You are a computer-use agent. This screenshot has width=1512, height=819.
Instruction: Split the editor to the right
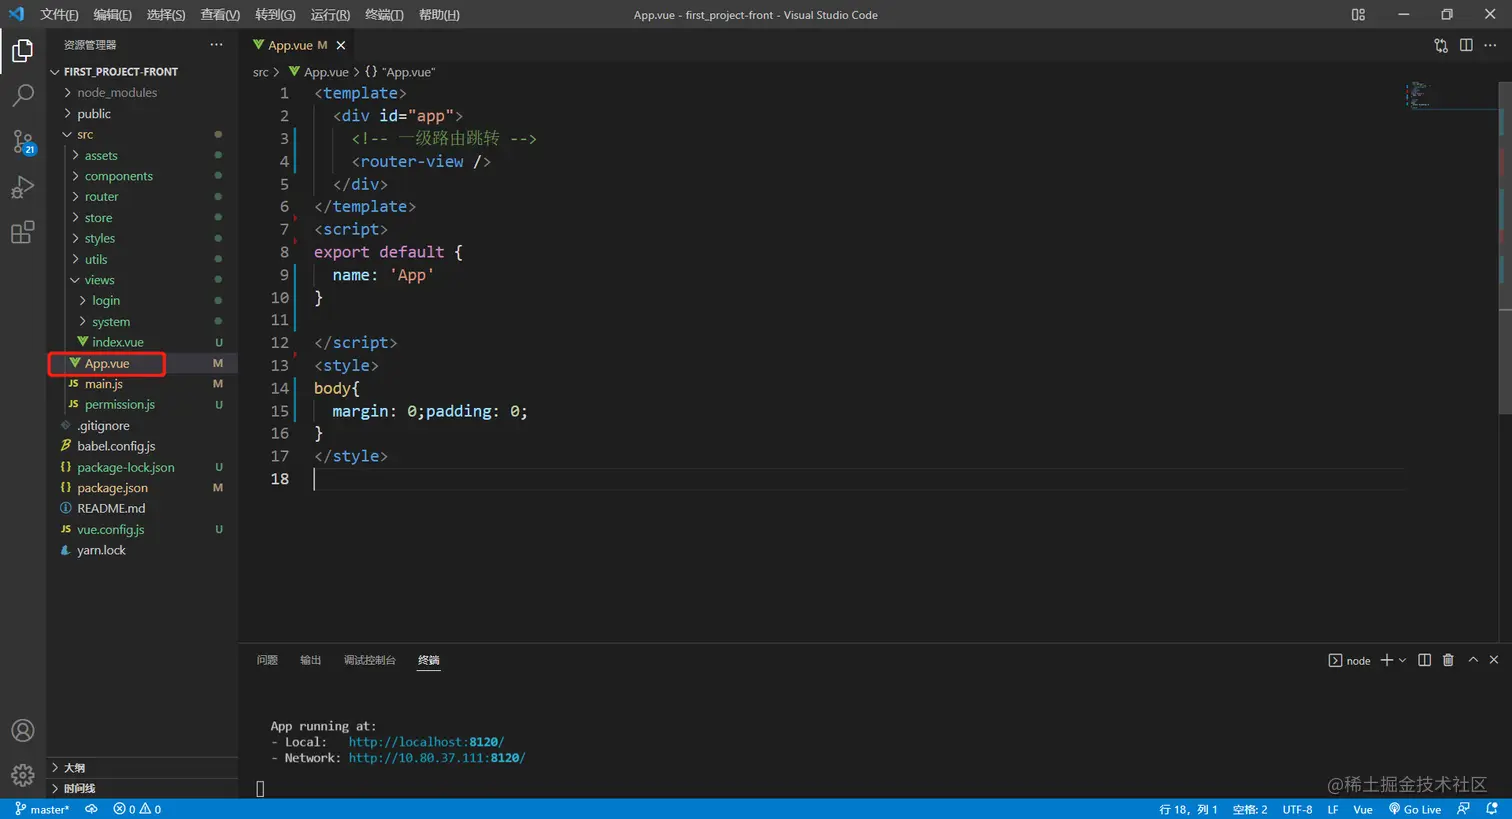(x=1466, y=45)
